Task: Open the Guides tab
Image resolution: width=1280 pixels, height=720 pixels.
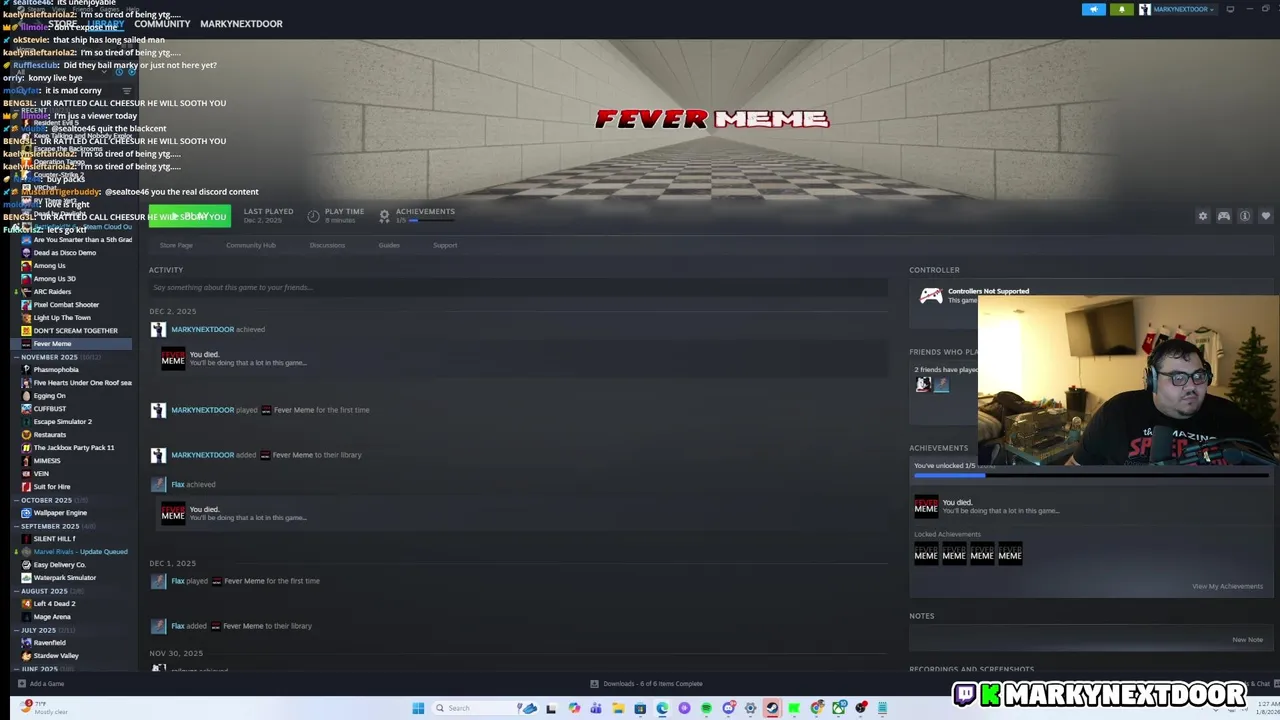Action: click(389, 245)
